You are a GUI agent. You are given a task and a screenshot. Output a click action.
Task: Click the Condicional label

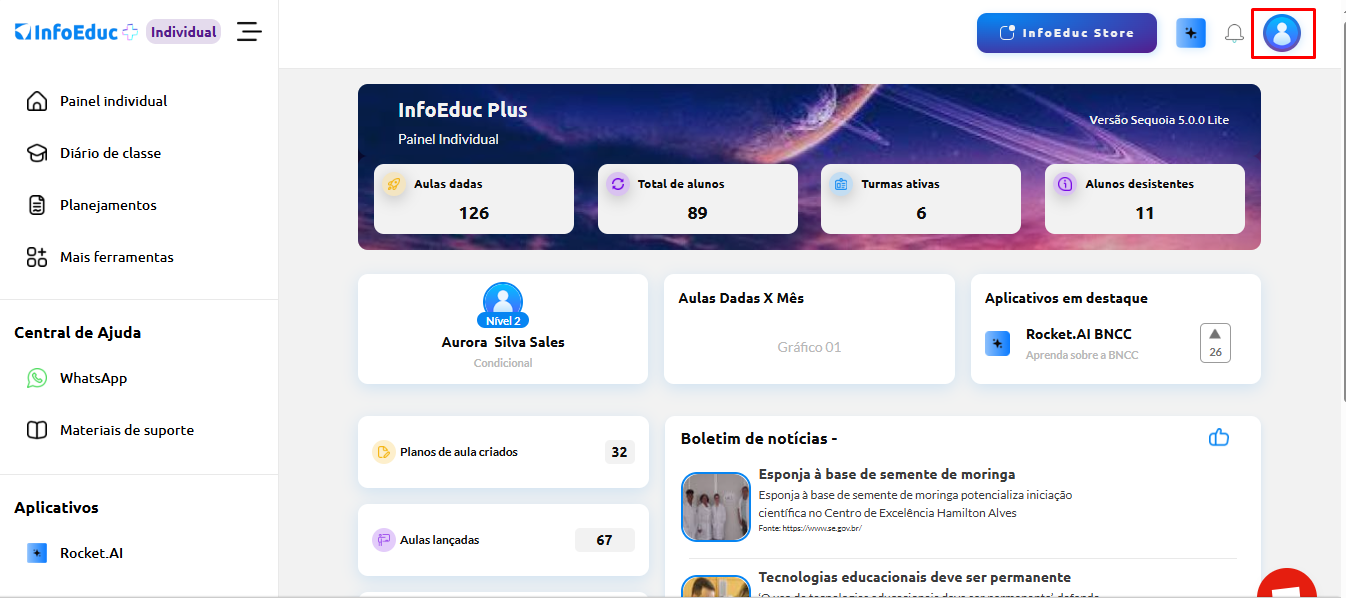coord(503,363)
